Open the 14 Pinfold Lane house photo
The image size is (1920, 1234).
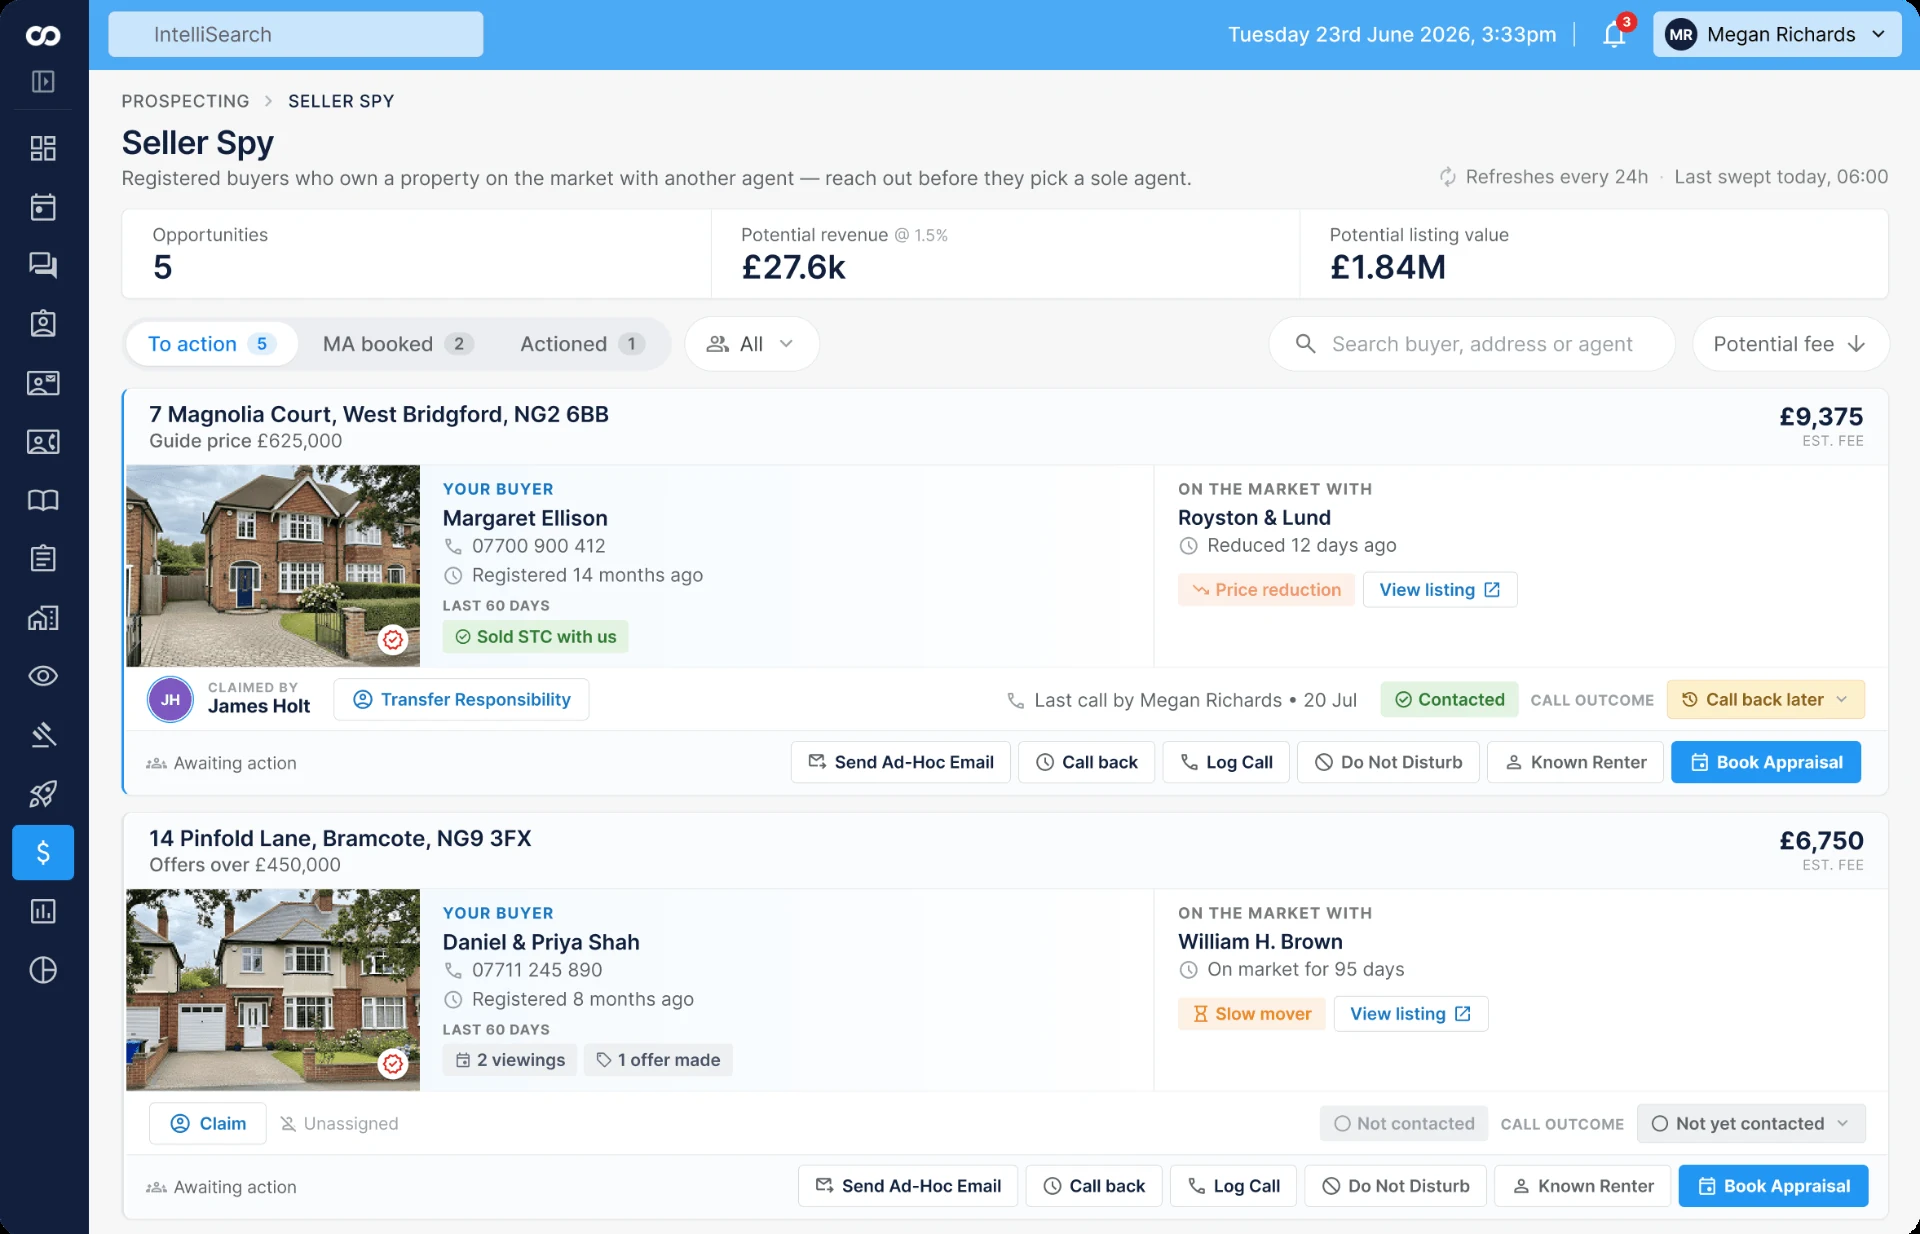point(273,990)
